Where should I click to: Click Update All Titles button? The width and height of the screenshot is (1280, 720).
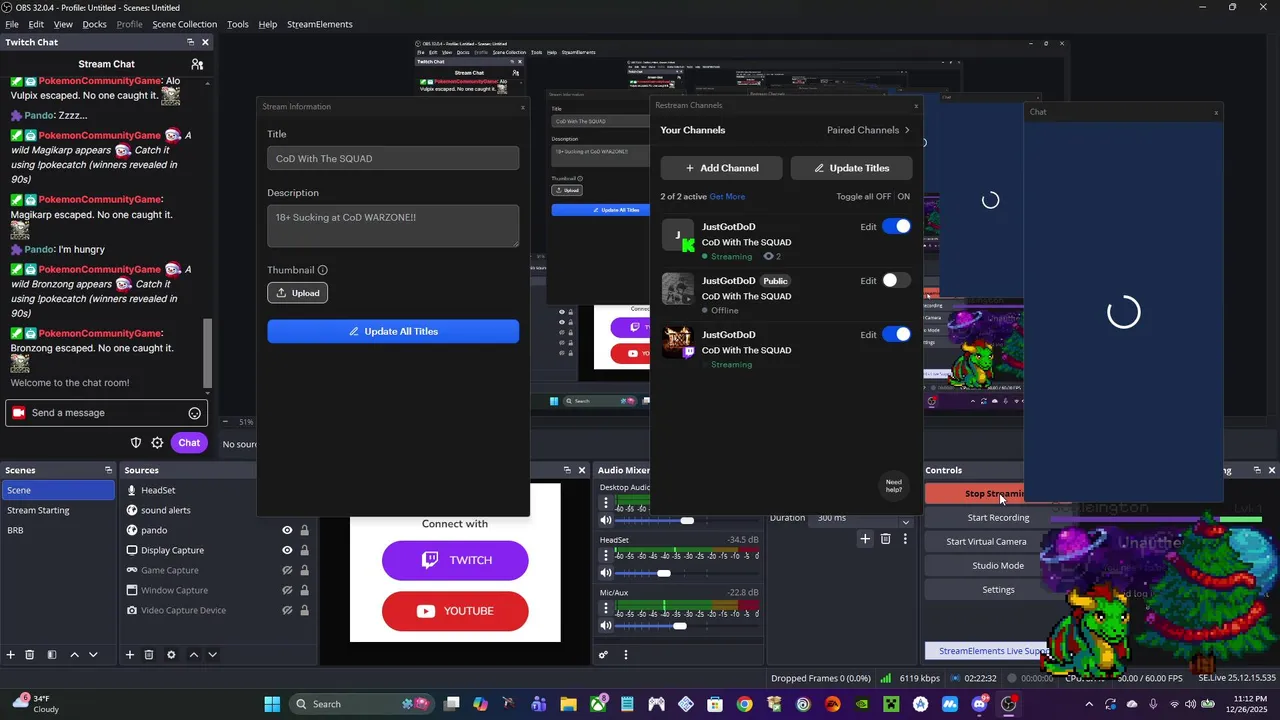393,331
